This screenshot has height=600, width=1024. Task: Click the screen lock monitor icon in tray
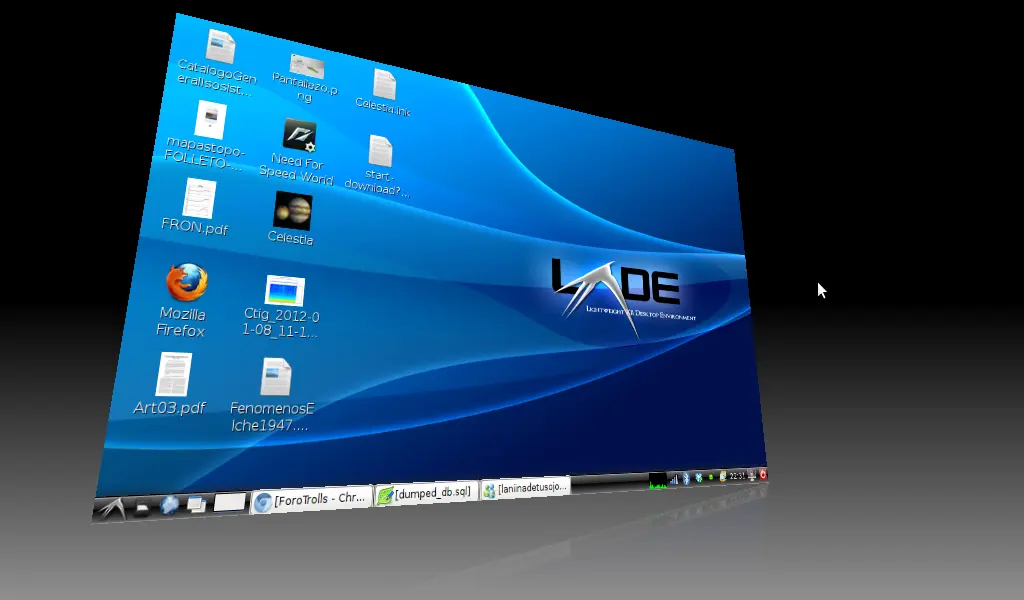pyautogui.click(x=752, y=475)
